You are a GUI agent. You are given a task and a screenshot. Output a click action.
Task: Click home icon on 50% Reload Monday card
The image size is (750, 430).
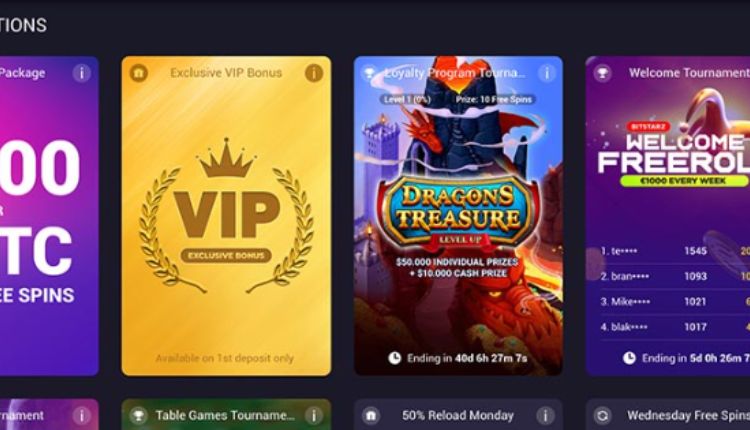click(371, 415)
